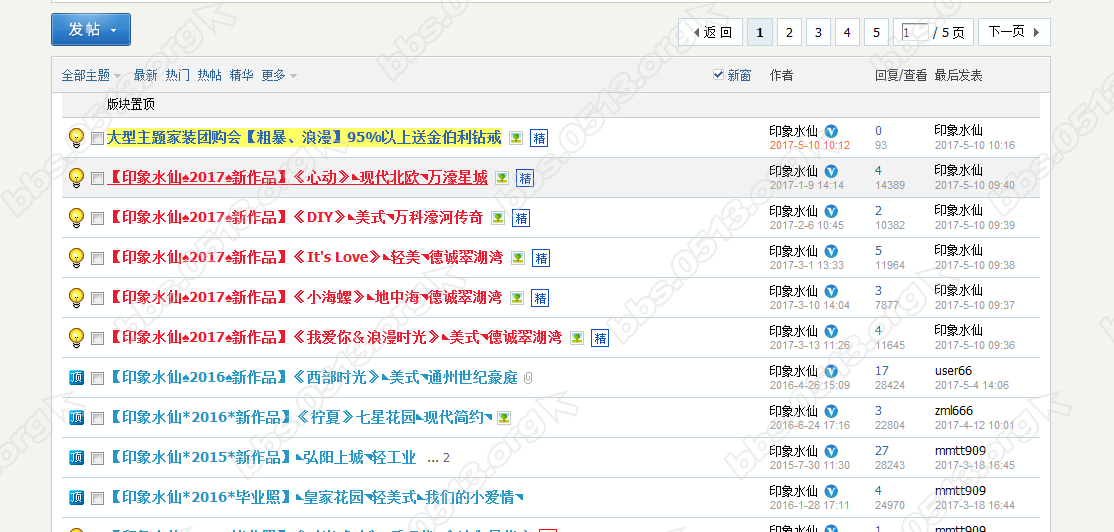Screen dimensions: 1114x532
Task: Click the lightbulb icon beside 《小海螺》 thread
Action: point(76,297)
